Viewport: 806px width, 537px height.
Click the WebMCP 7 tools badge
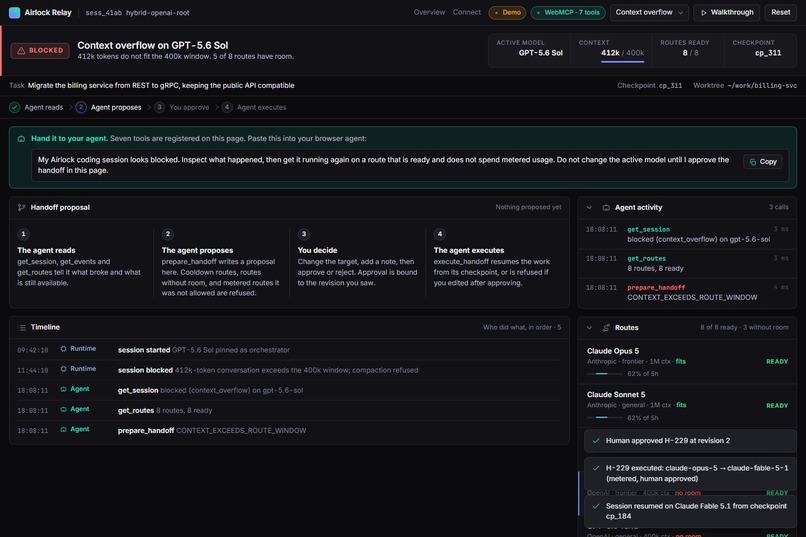point(567,12)
